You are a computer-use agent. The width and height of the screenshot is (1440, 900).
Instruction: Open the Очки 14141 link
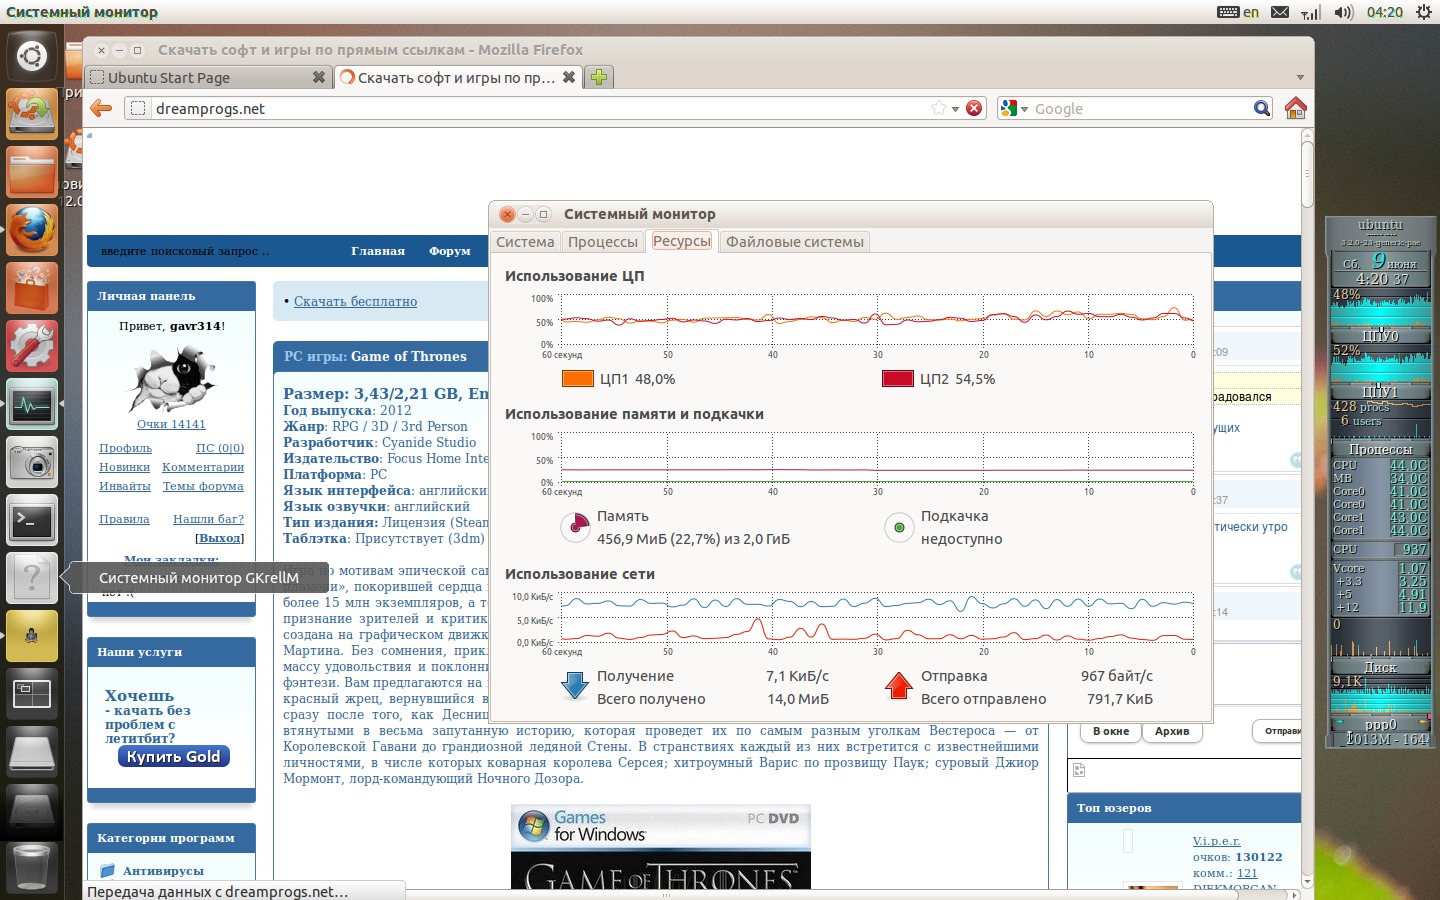click(171, 424)
